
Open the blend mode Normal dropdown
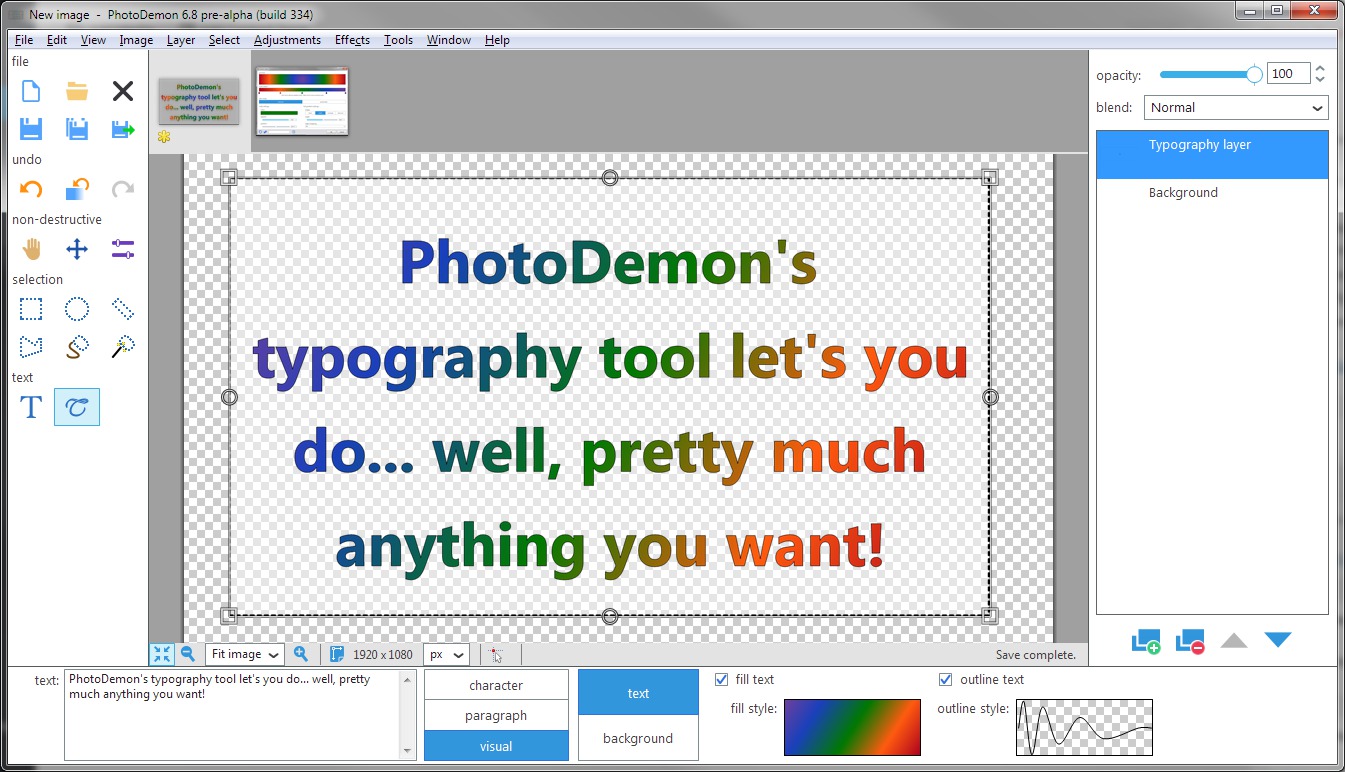click(x=1236, y=107)
